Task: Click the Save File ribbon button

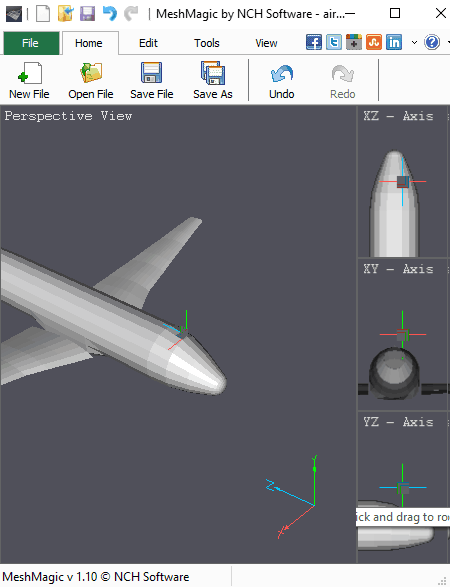Action: click(152, 80)
